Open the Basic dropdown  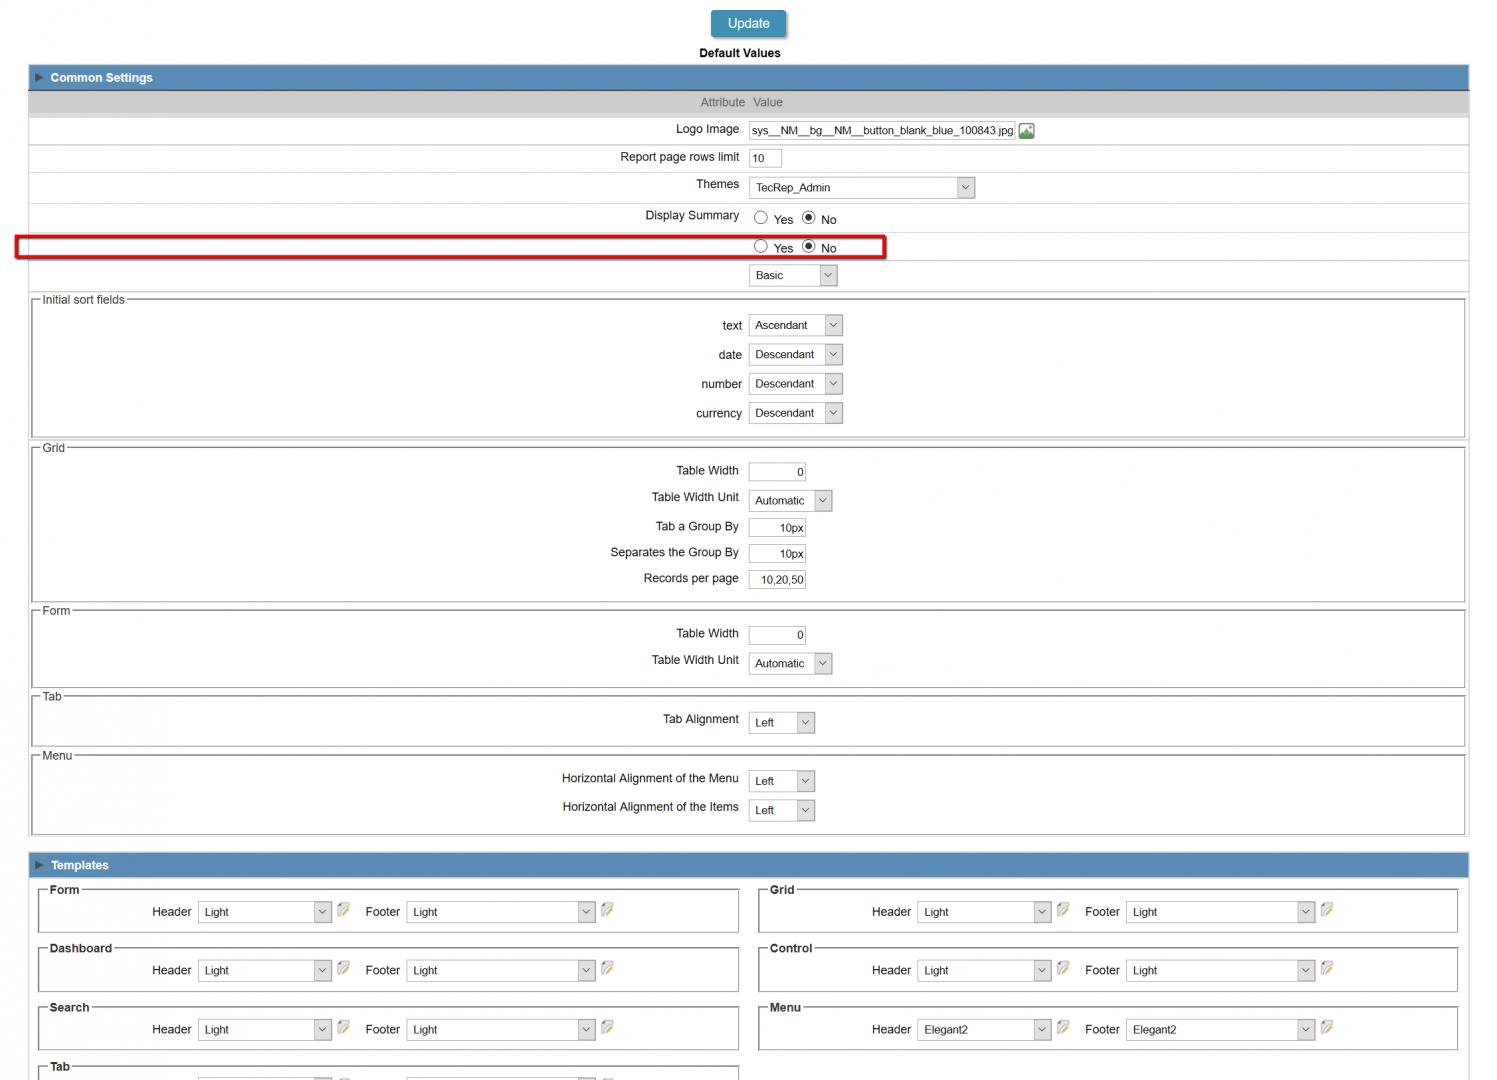(x=793, y=275)
